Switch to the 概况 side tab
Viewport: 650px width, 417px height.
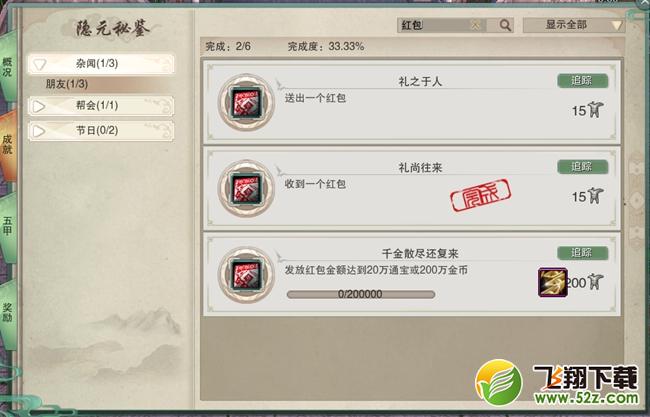pos(7,67)
